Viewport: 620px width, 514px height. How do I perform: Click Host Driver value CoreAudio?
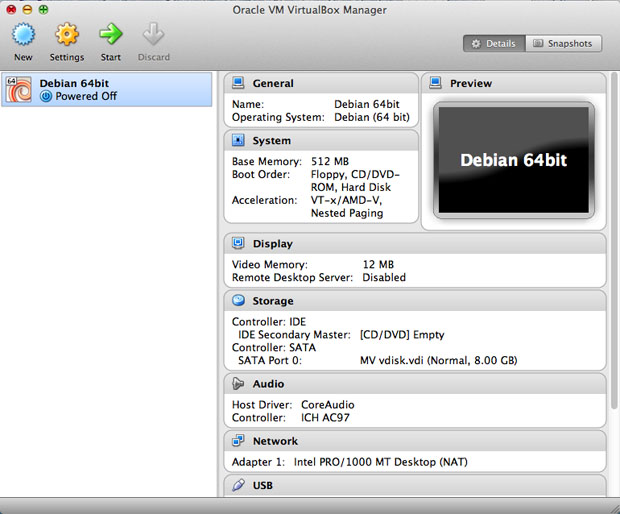[328, 405]
